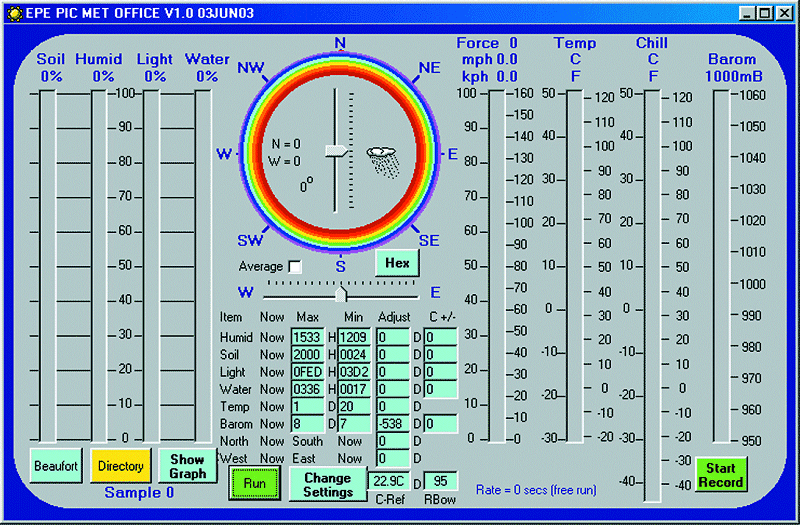Click the Light Min field showing 03D2
Viewport: 800px width, 527px height.
(356, 372)
